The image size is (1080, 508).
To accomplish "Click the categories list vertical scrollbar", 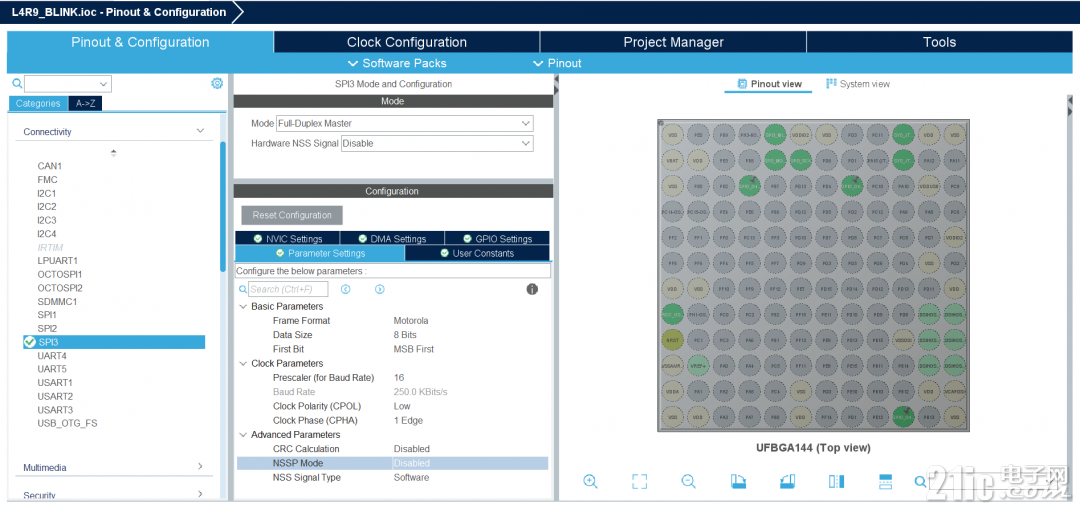I will (222, 207).
